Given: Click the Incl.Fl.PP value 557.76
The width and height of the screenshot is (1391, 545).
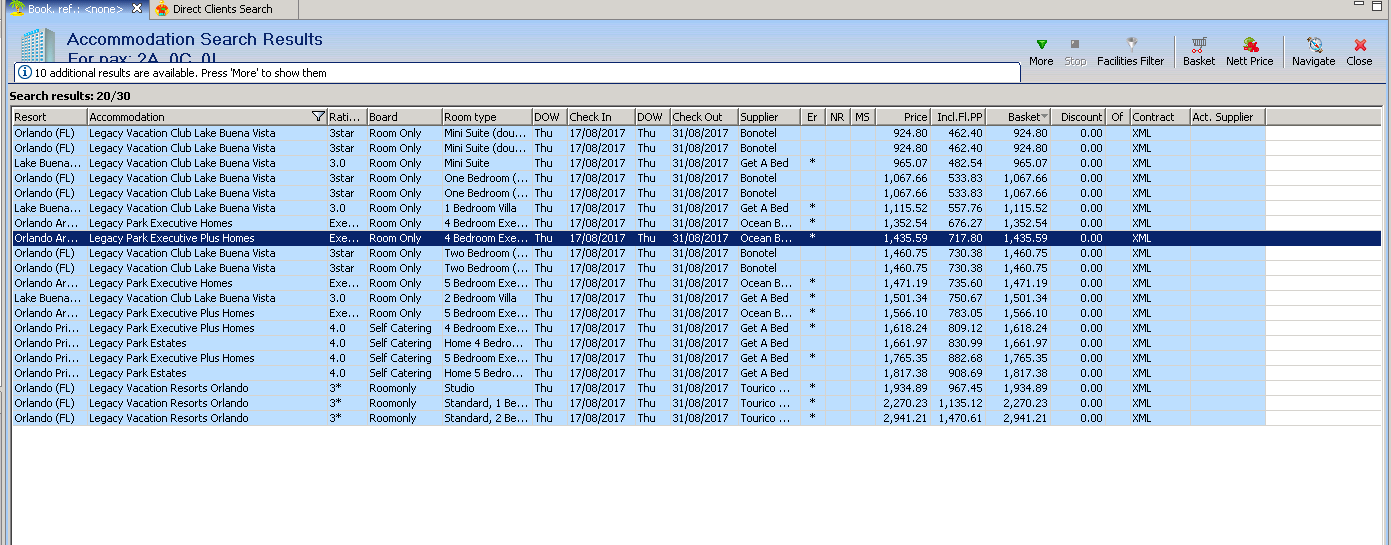Looking at the screenshot, I should point(964,208).
